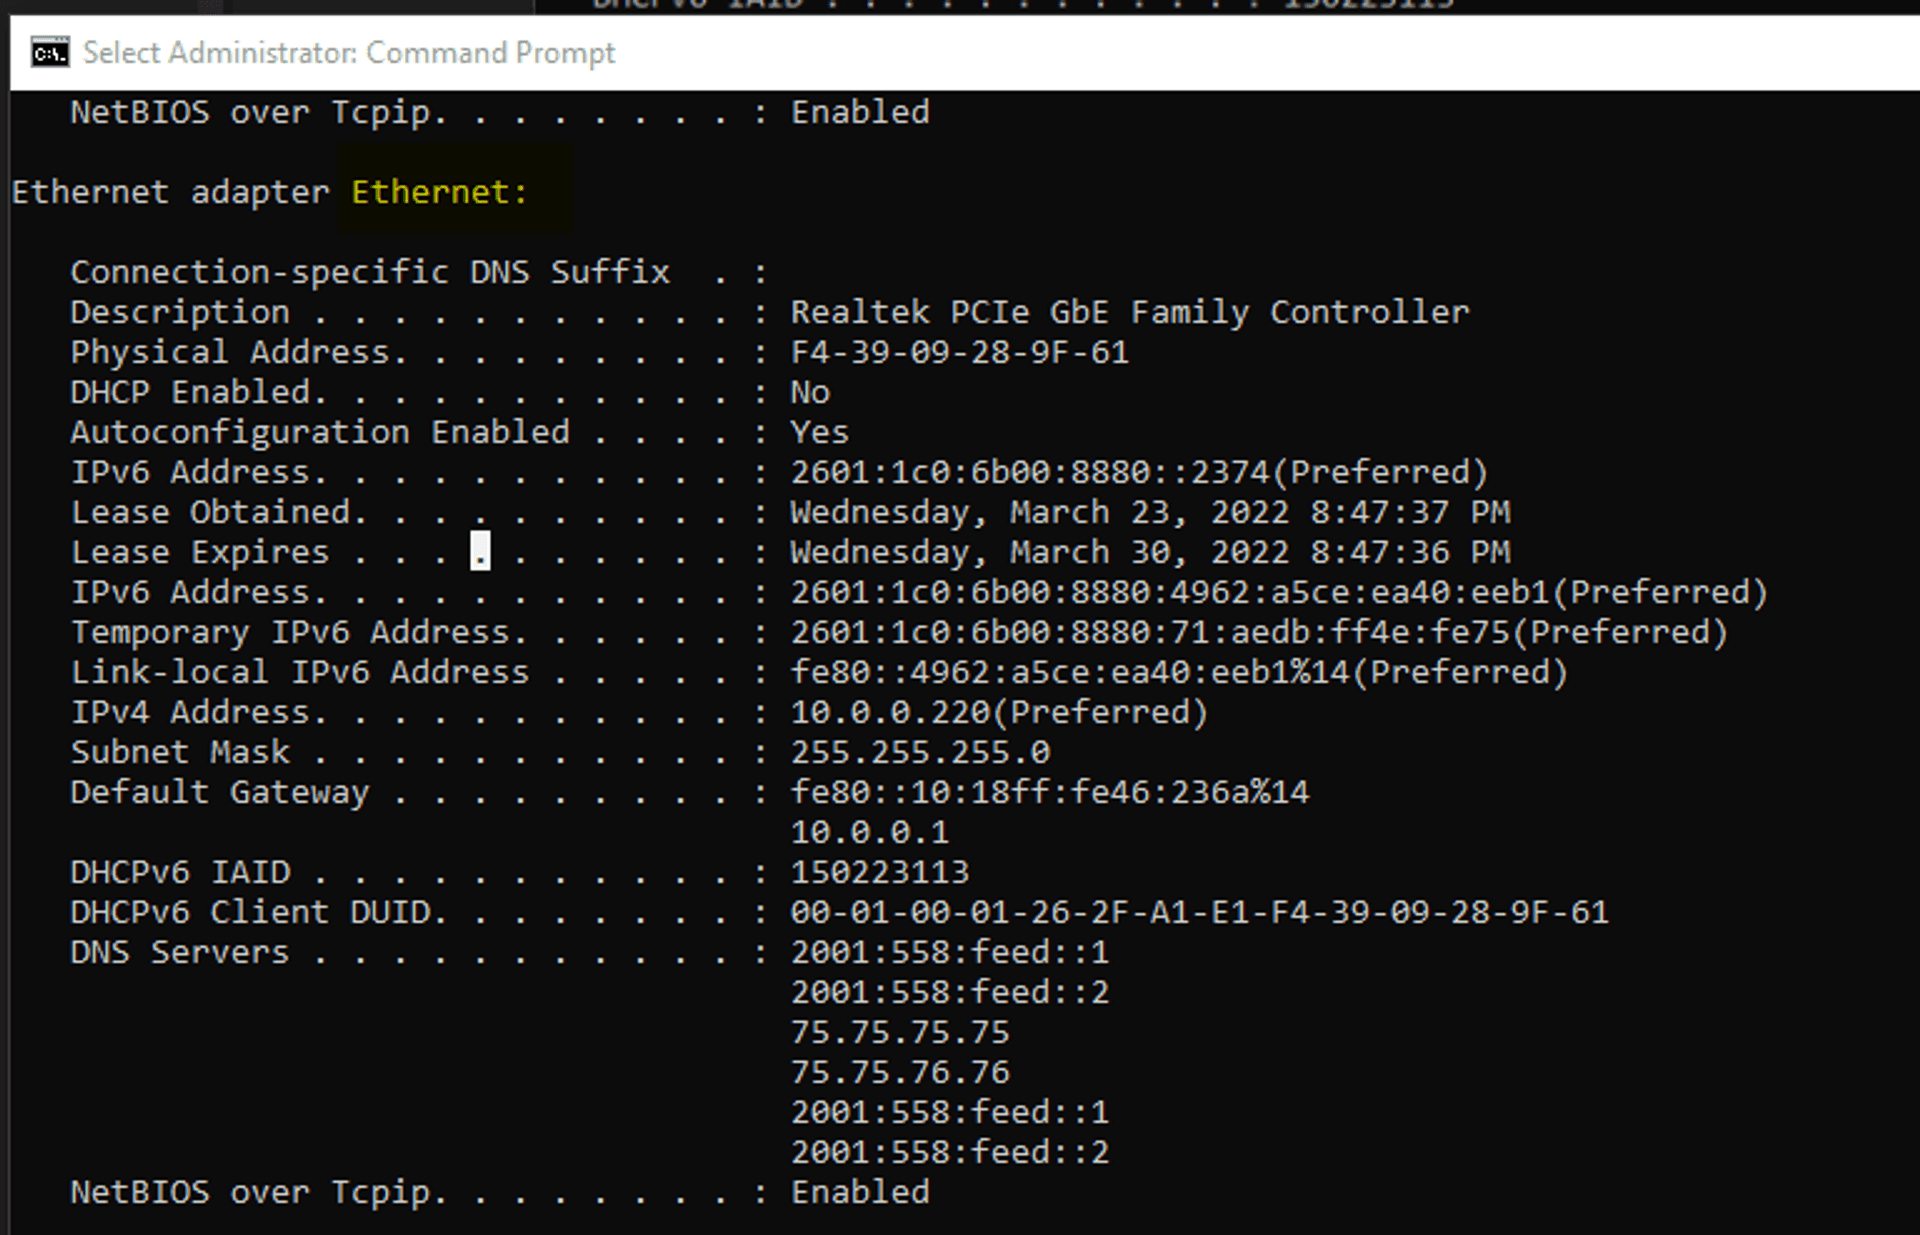This screenshot has width=1920, height=1235.
Task: Click the Physical Address value F4-39-09-28-9F-61
Action: point(959,352)
